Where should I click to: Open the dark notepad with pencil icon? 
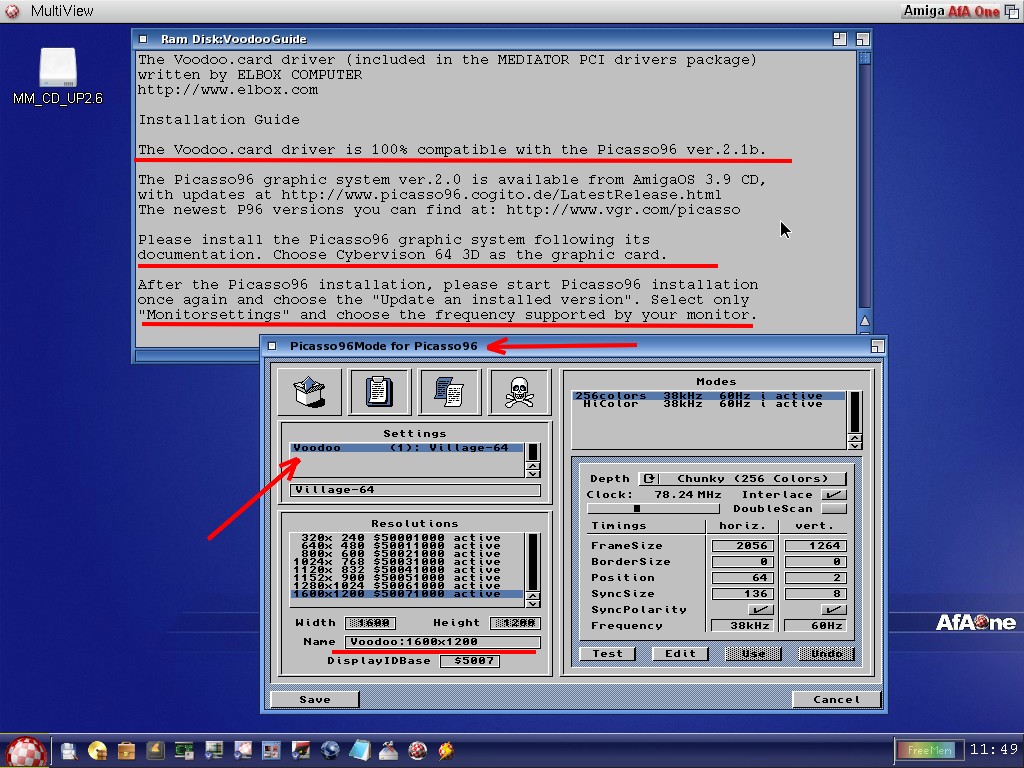(x=155, y=751)
